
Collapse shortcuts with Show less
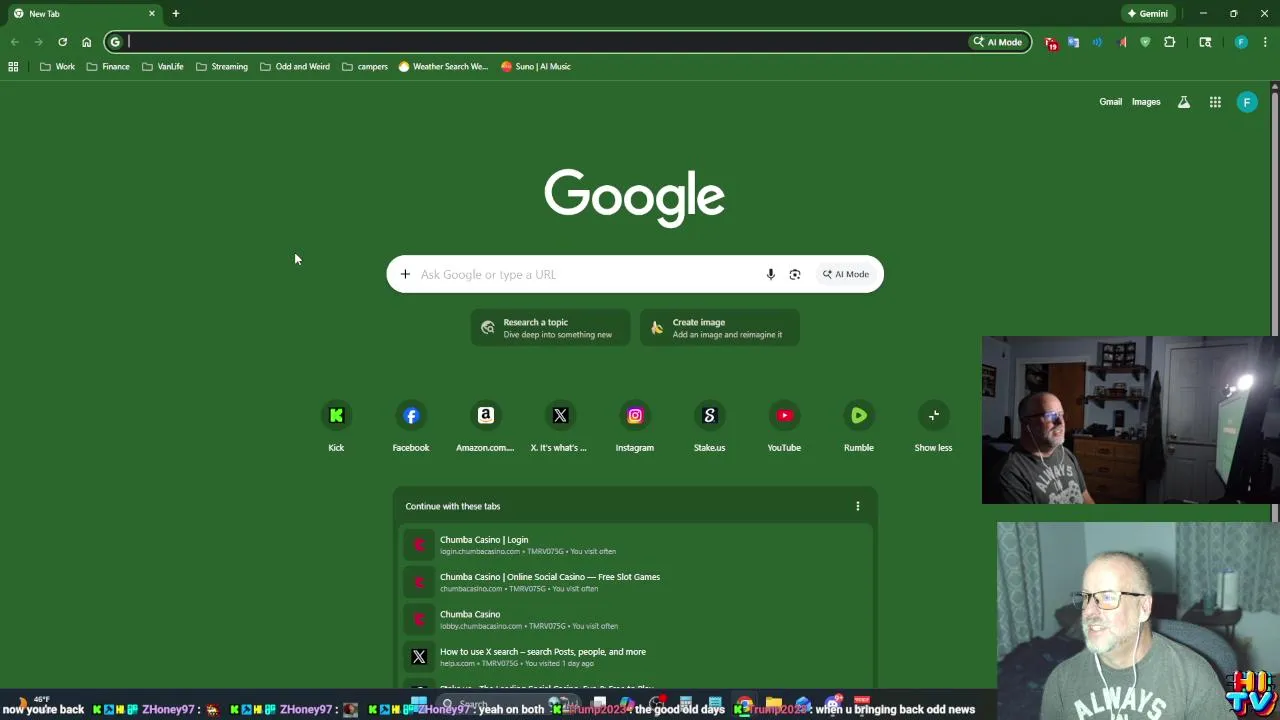click(933, 427)
